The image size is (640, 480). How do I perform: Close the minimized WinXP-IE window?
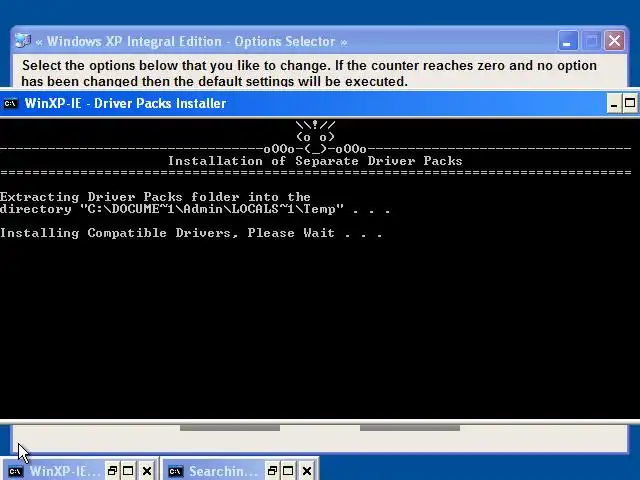coord(147,471)
